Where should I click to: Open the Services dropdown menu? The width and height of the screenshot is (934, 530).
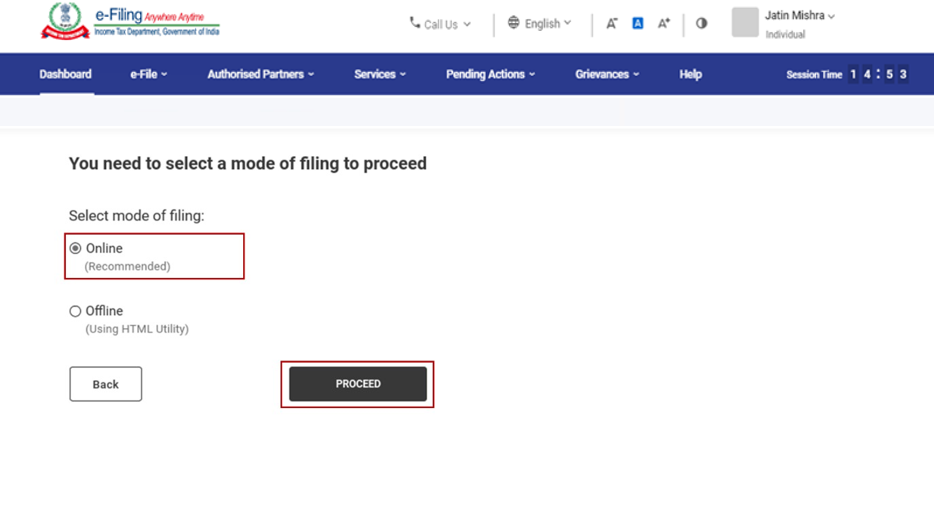pos(380,74)
